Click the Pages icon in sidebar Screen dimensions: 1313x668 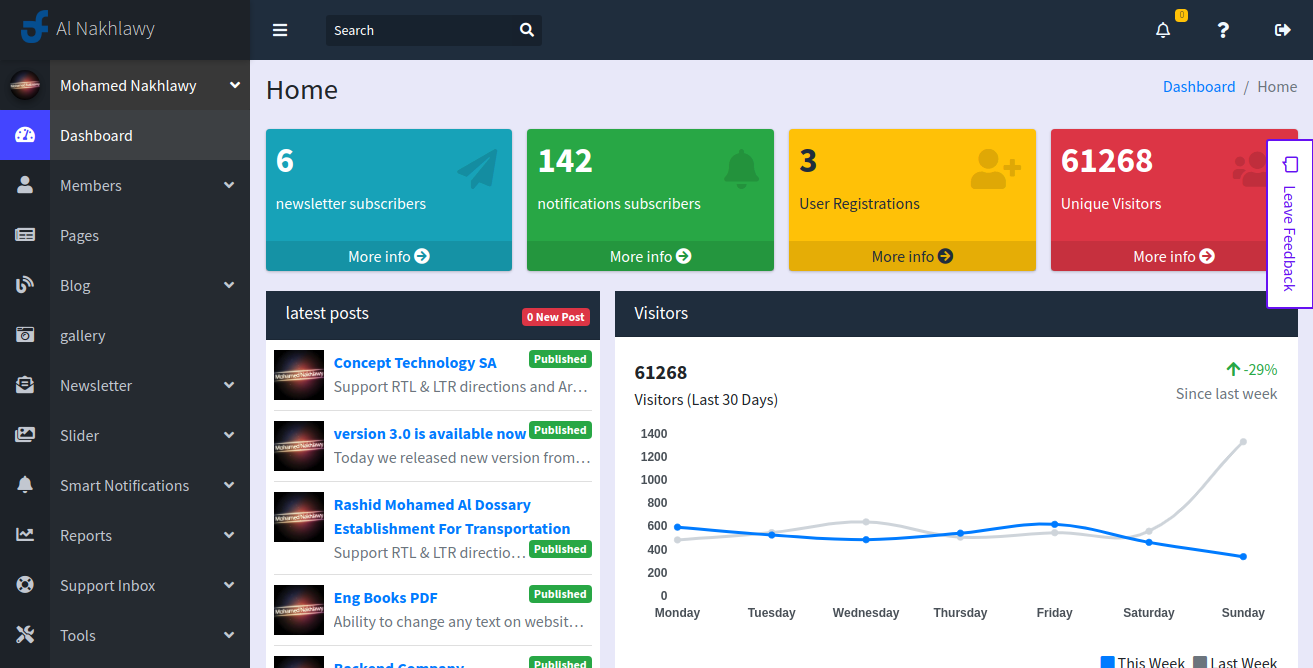[25, 235]
